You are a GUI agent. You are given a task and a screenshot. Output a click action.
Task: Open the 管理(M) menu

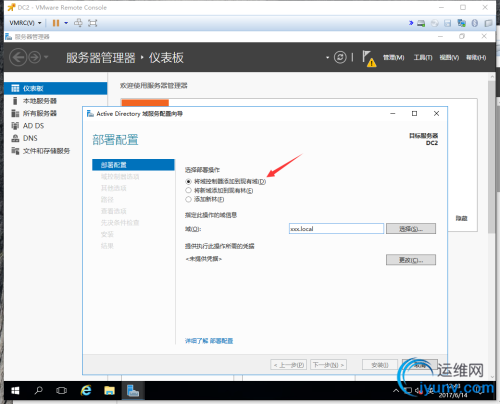(393, 58)
